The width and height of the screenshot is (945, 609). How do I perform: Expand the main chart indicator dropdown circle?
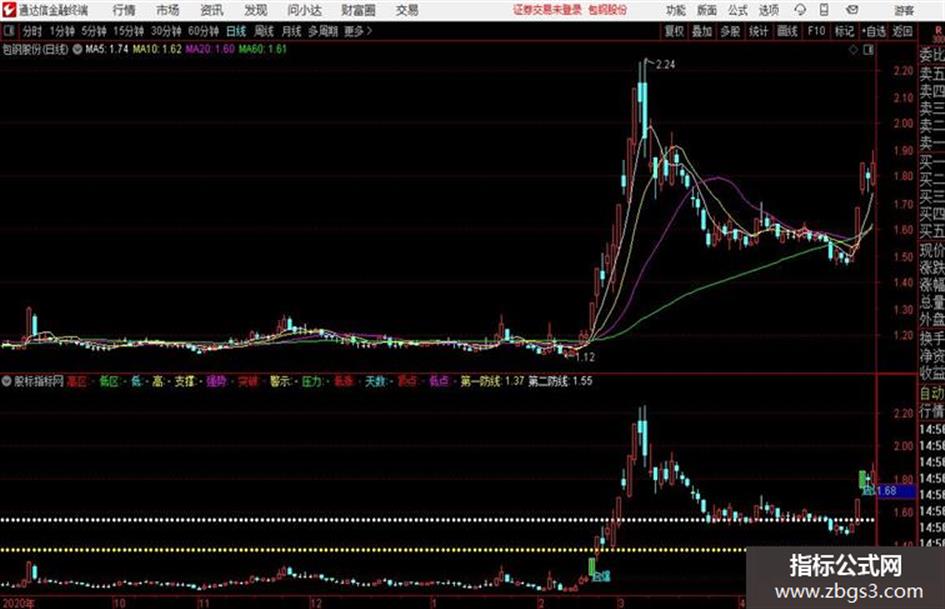(77, 49)
